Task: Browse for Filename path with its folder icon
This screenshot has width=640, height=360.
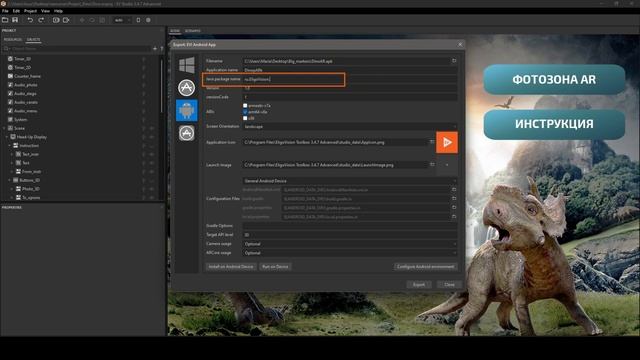Action: [454, 61]
